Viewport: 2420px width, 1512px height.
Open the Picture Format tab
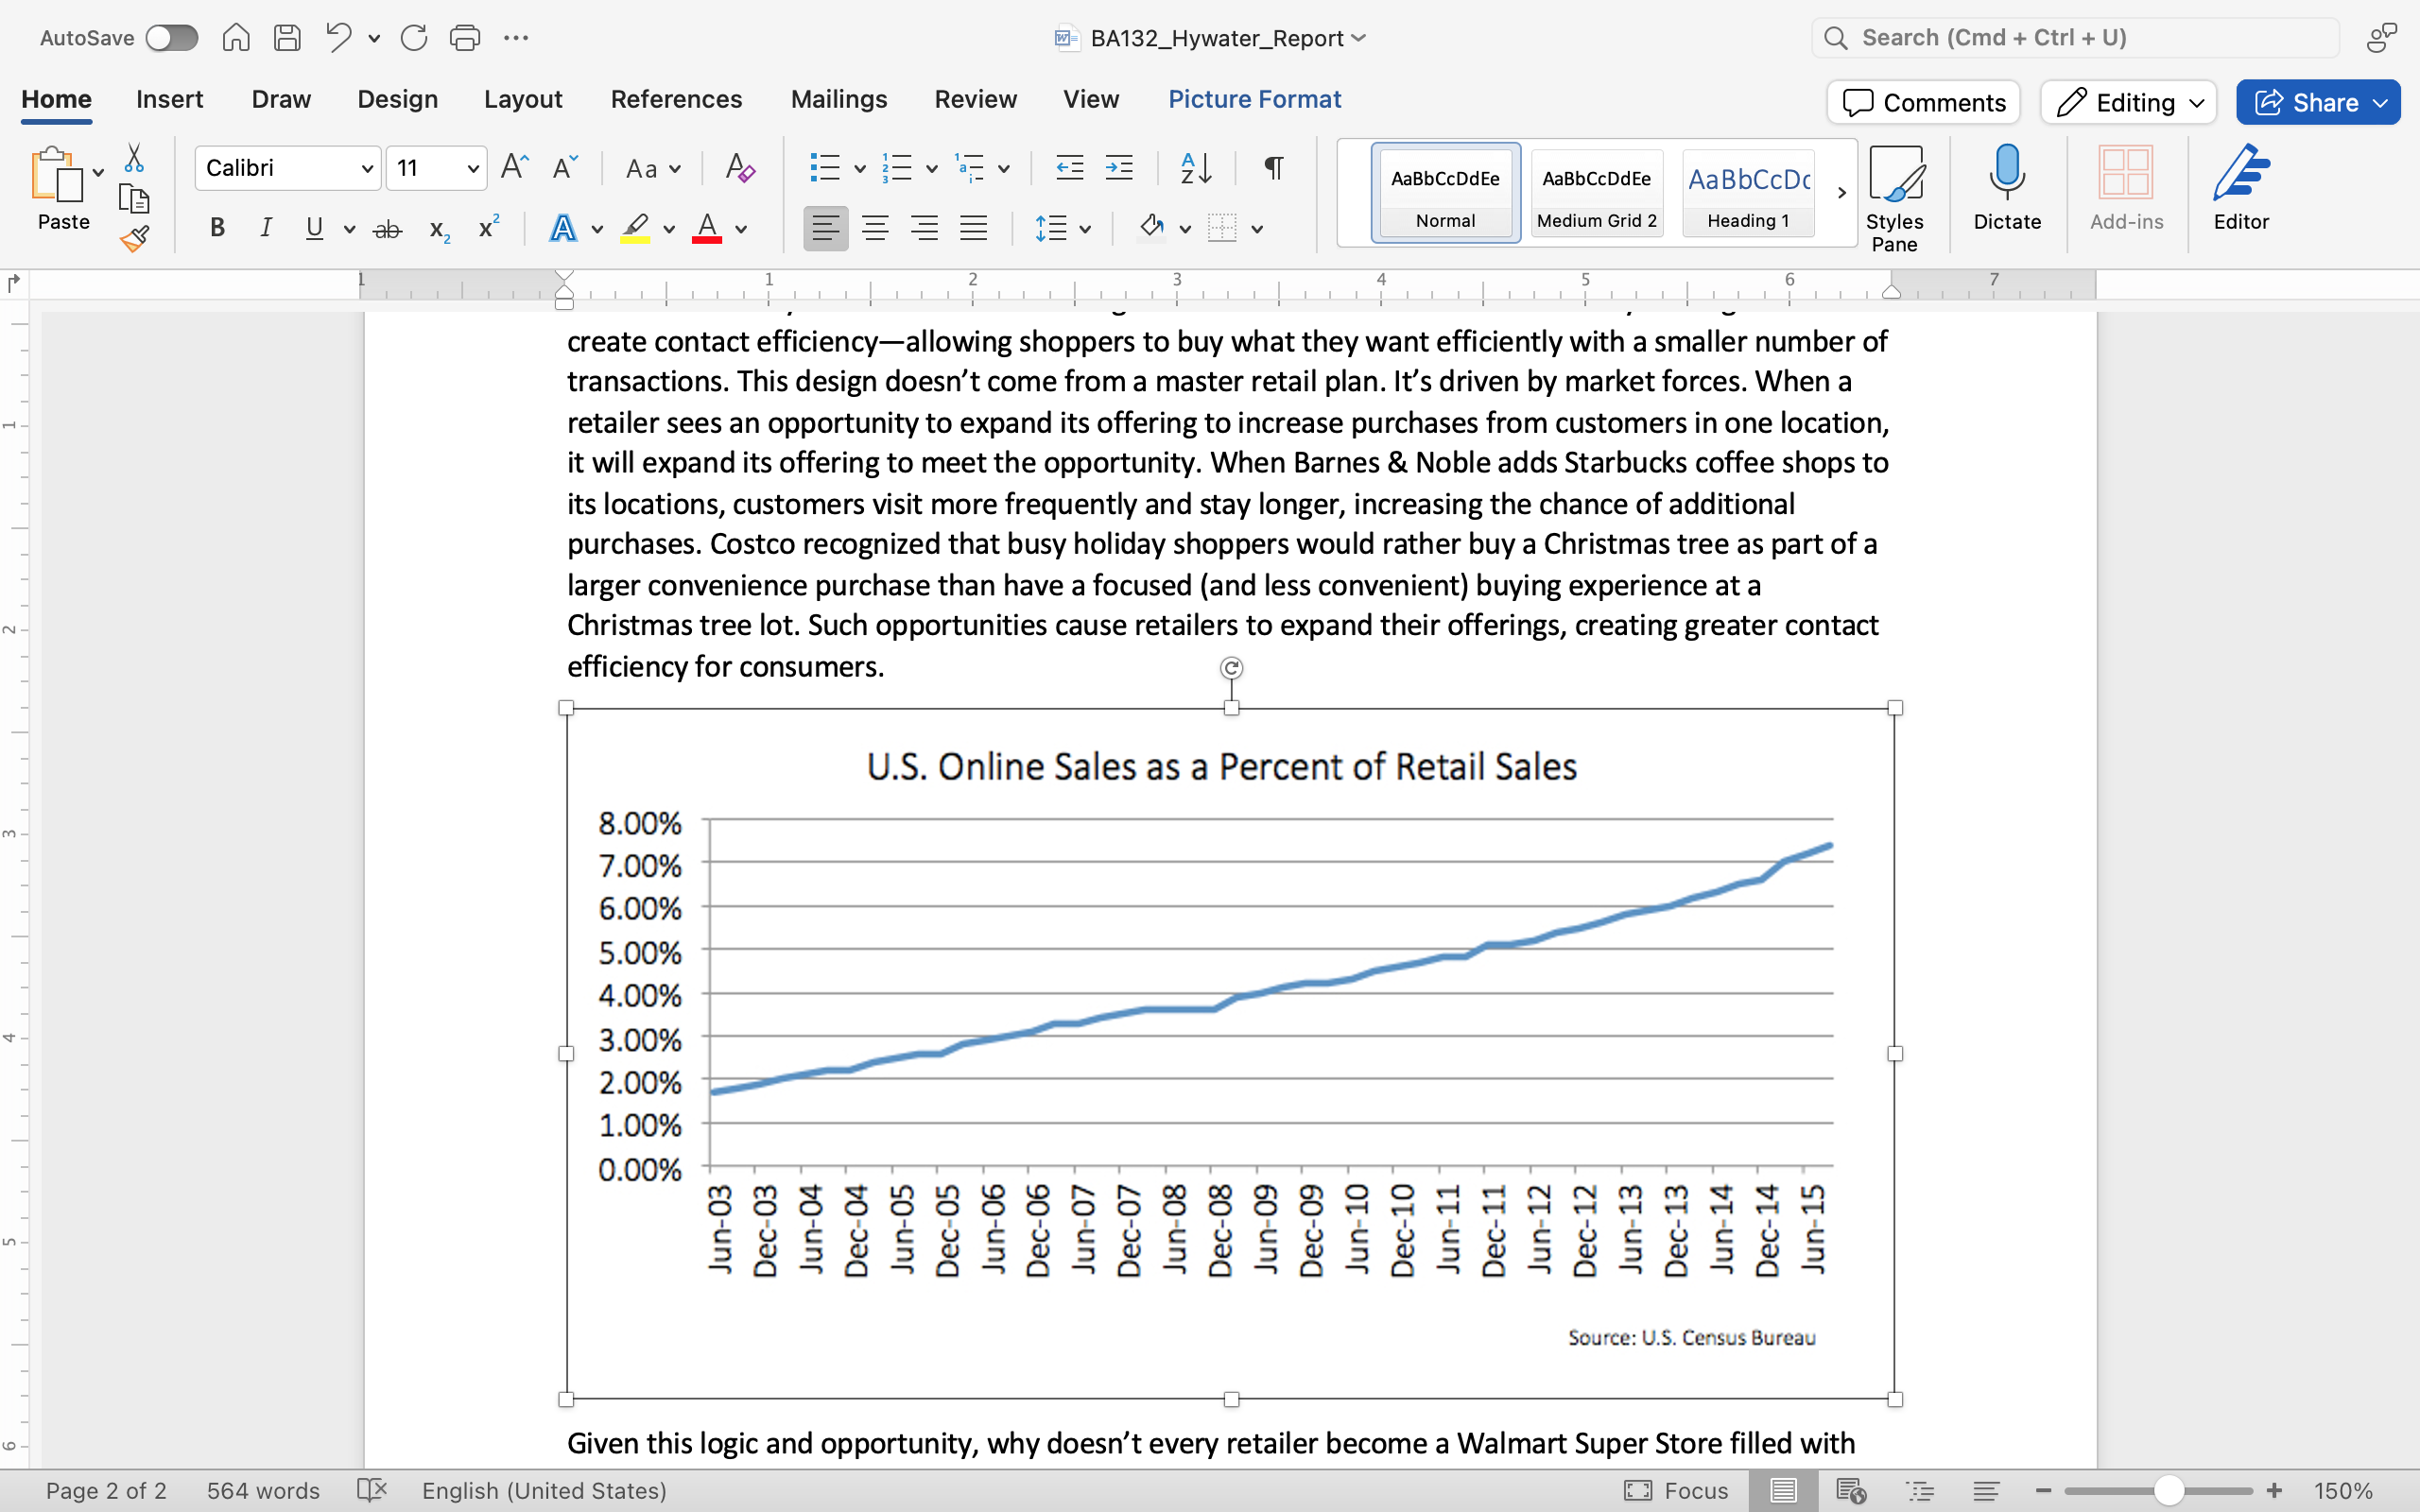tap(1254, 99)
